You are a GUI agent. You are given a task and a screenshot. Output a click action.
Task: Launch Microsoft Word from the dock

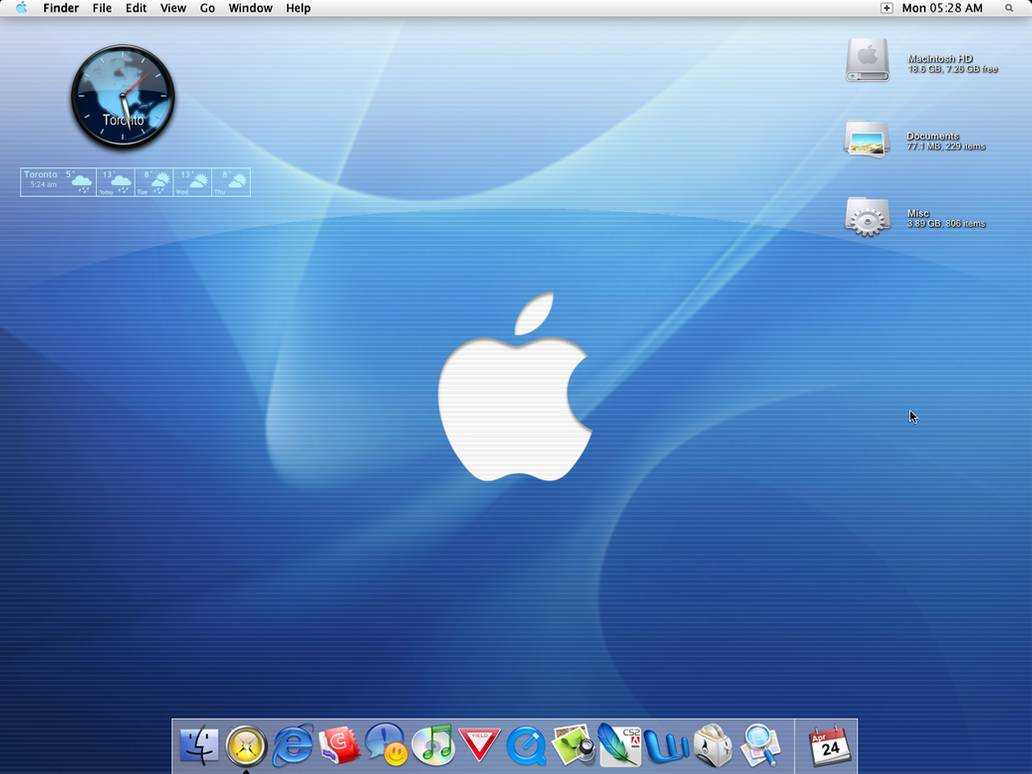coord(666,746)
